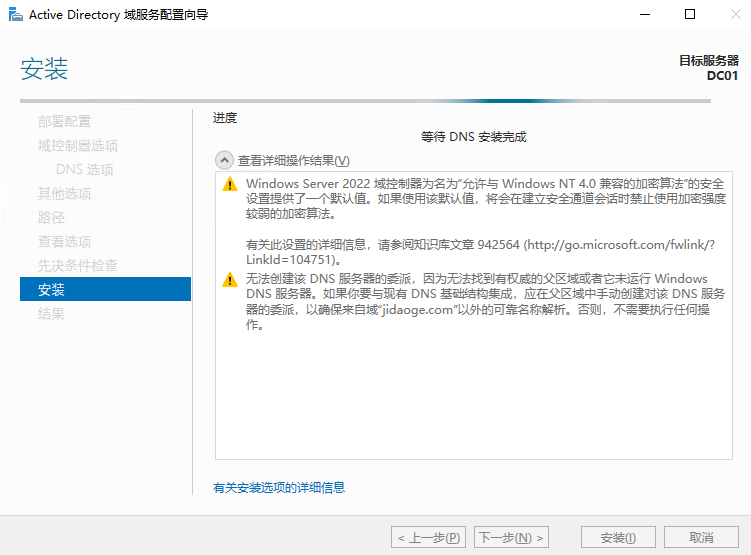This screenshot has height=555, width=751.
Task: Click the 查看详细操作结果(V) label
Action: point(294,161)
